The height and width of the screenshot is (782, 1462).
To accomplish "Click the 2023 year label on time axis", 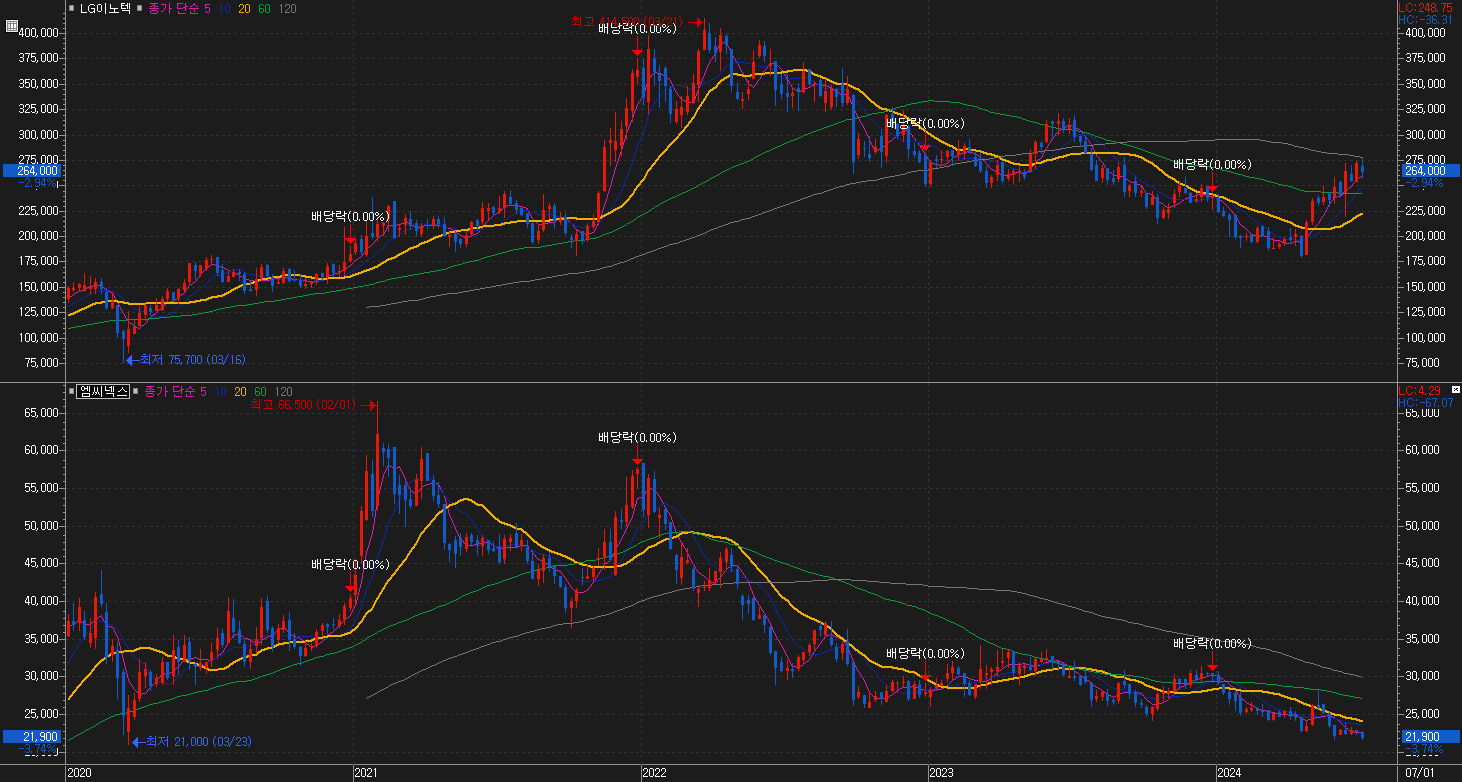I will tap(942, 773).
